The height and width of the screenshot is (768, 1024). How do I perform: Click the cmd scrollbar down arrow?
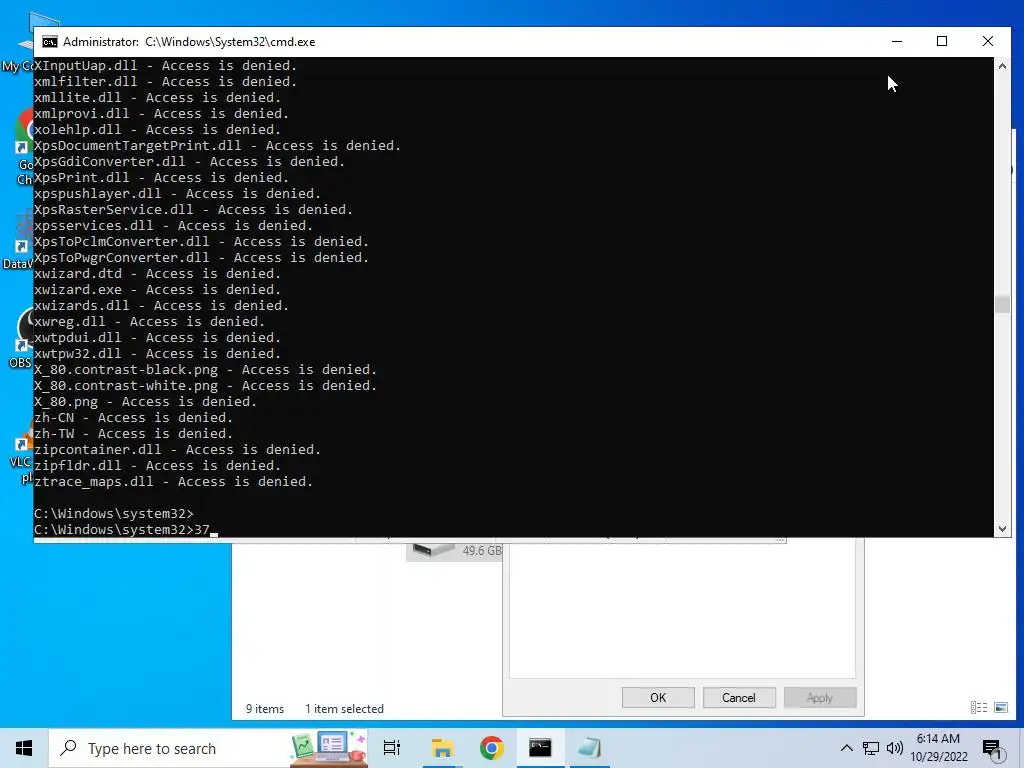(x=1002, y=529)
